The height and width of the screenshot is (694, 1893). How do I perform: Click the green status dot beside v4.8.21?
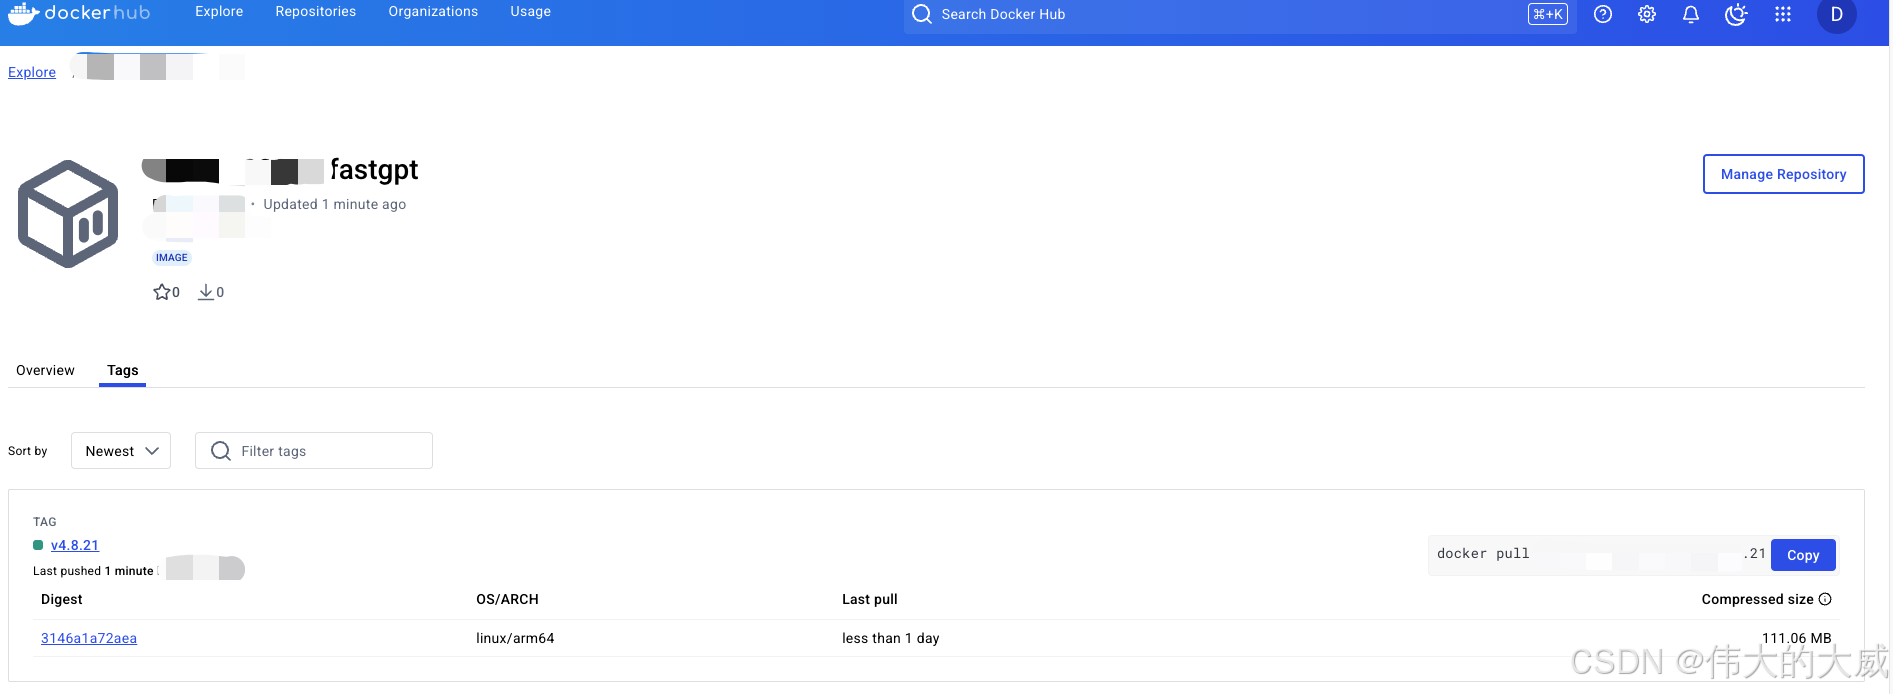pos(38,545)
